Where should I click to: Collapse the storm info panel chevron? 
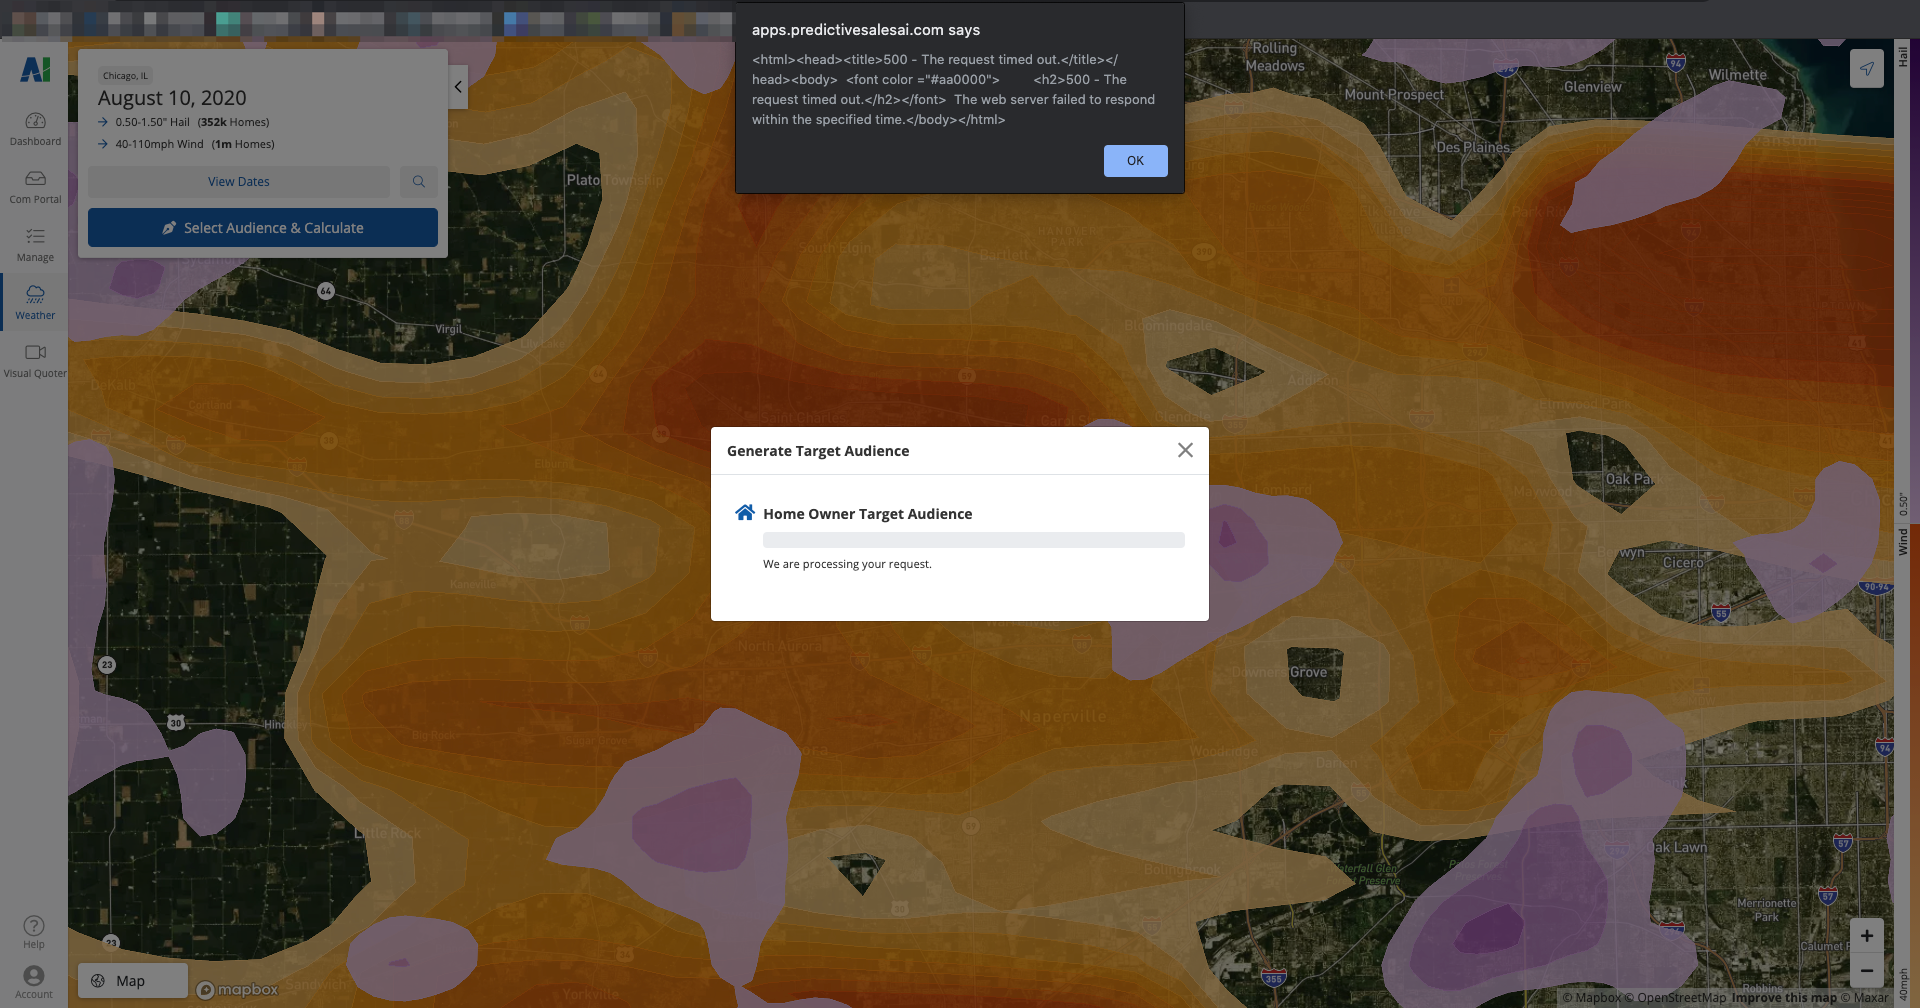tap(458, 87)
